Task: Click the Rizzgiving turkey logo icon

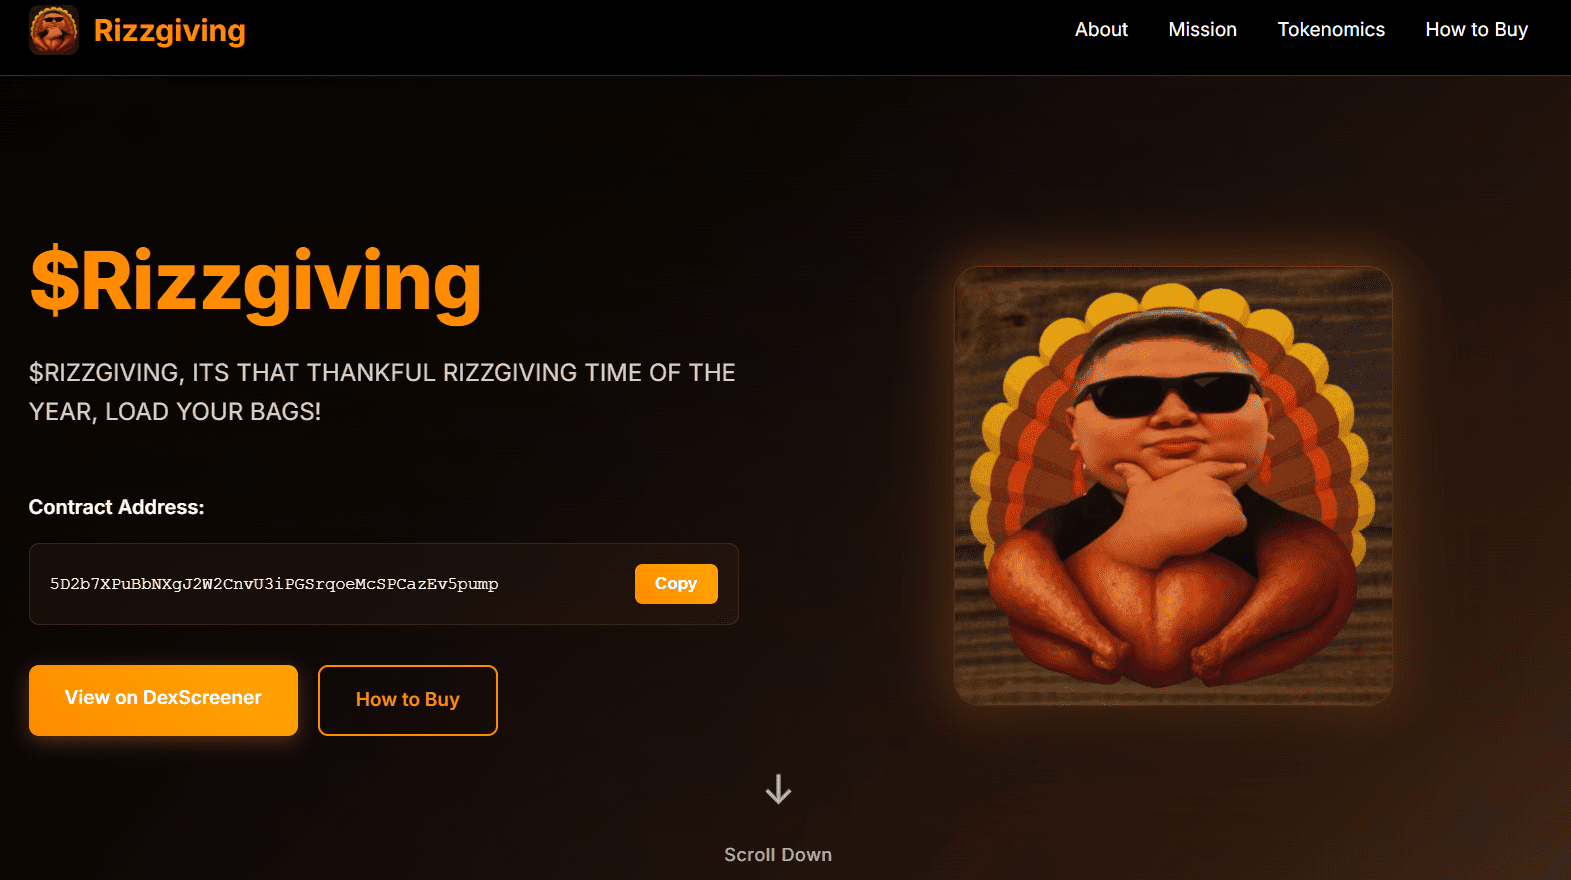Action: click(x=54, y=30)
